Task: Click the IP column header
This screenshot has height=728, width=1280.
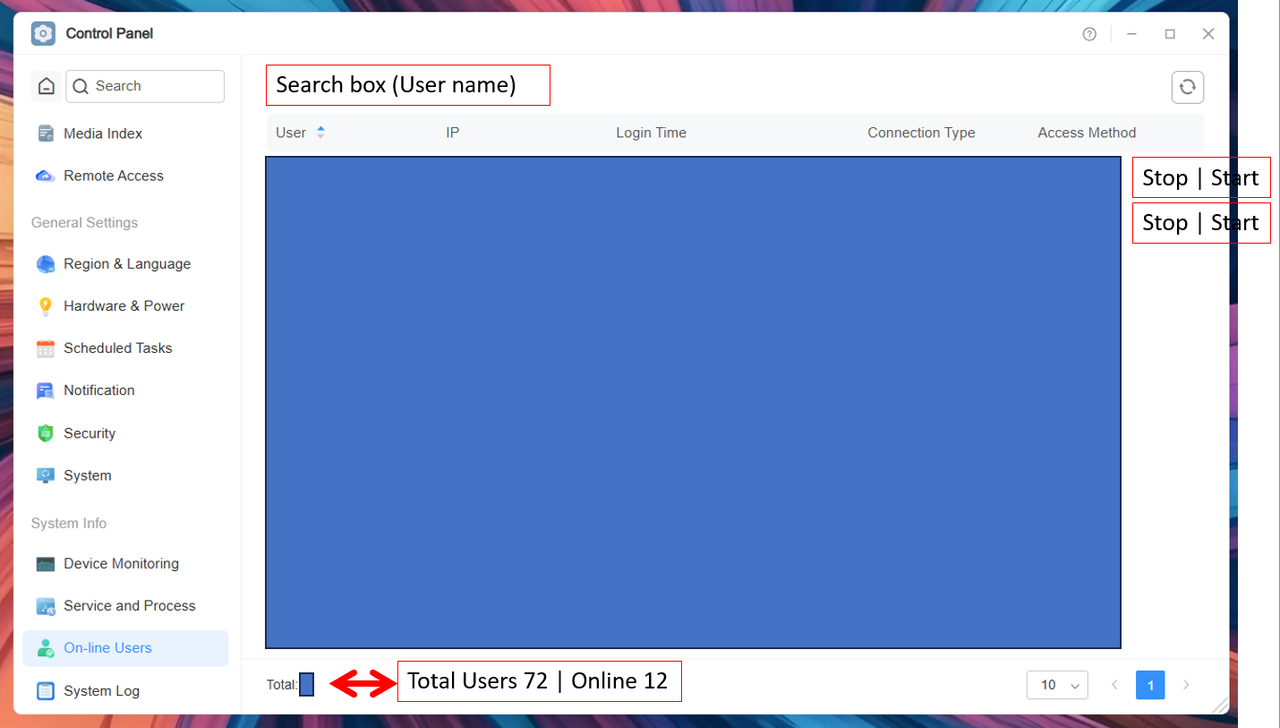Action: [452, 133]
